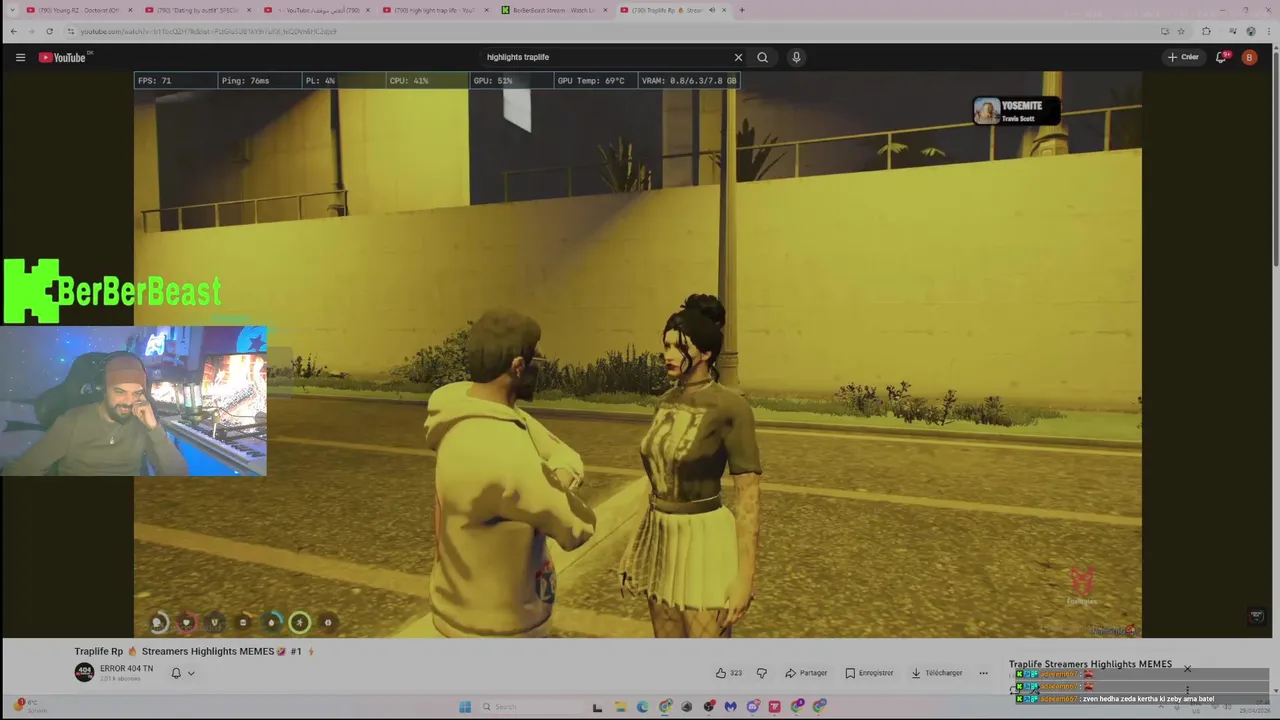Open the Windows Start menu

[465, 707]
